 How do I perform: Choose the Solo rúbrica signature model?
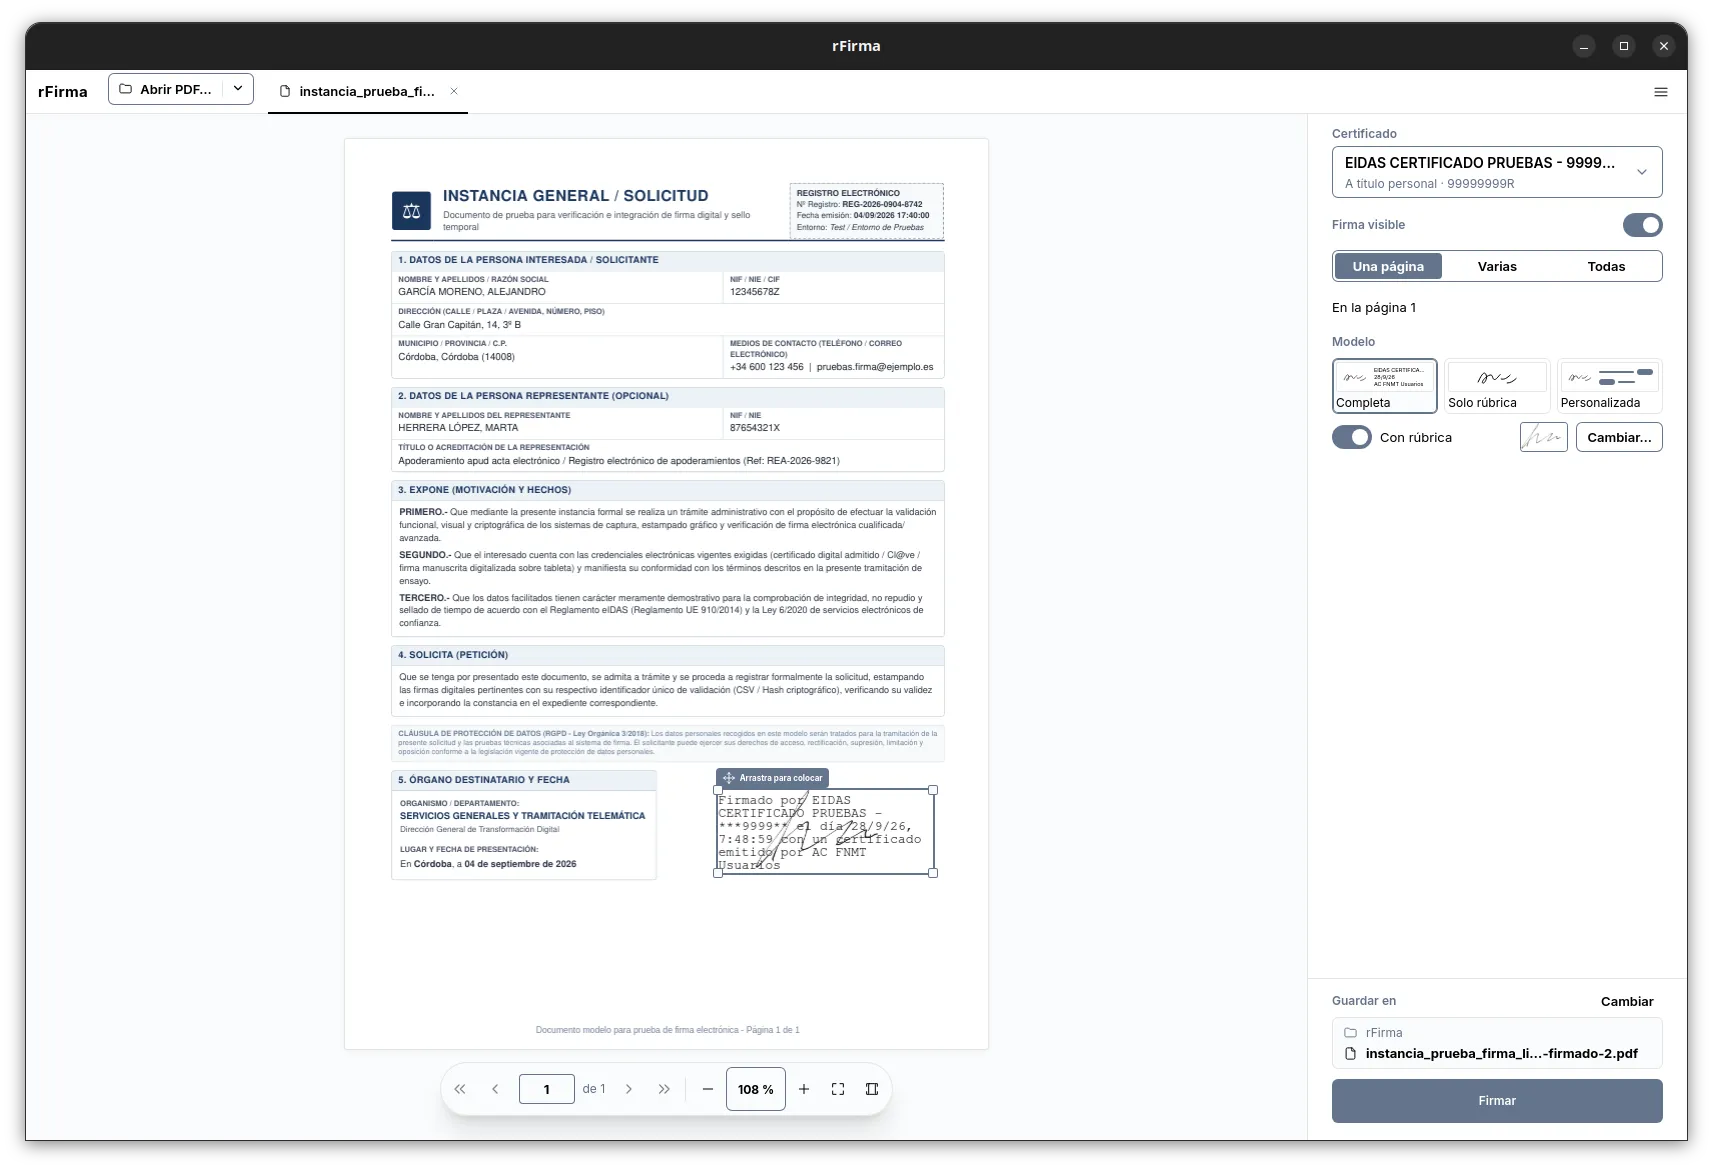1497,386
